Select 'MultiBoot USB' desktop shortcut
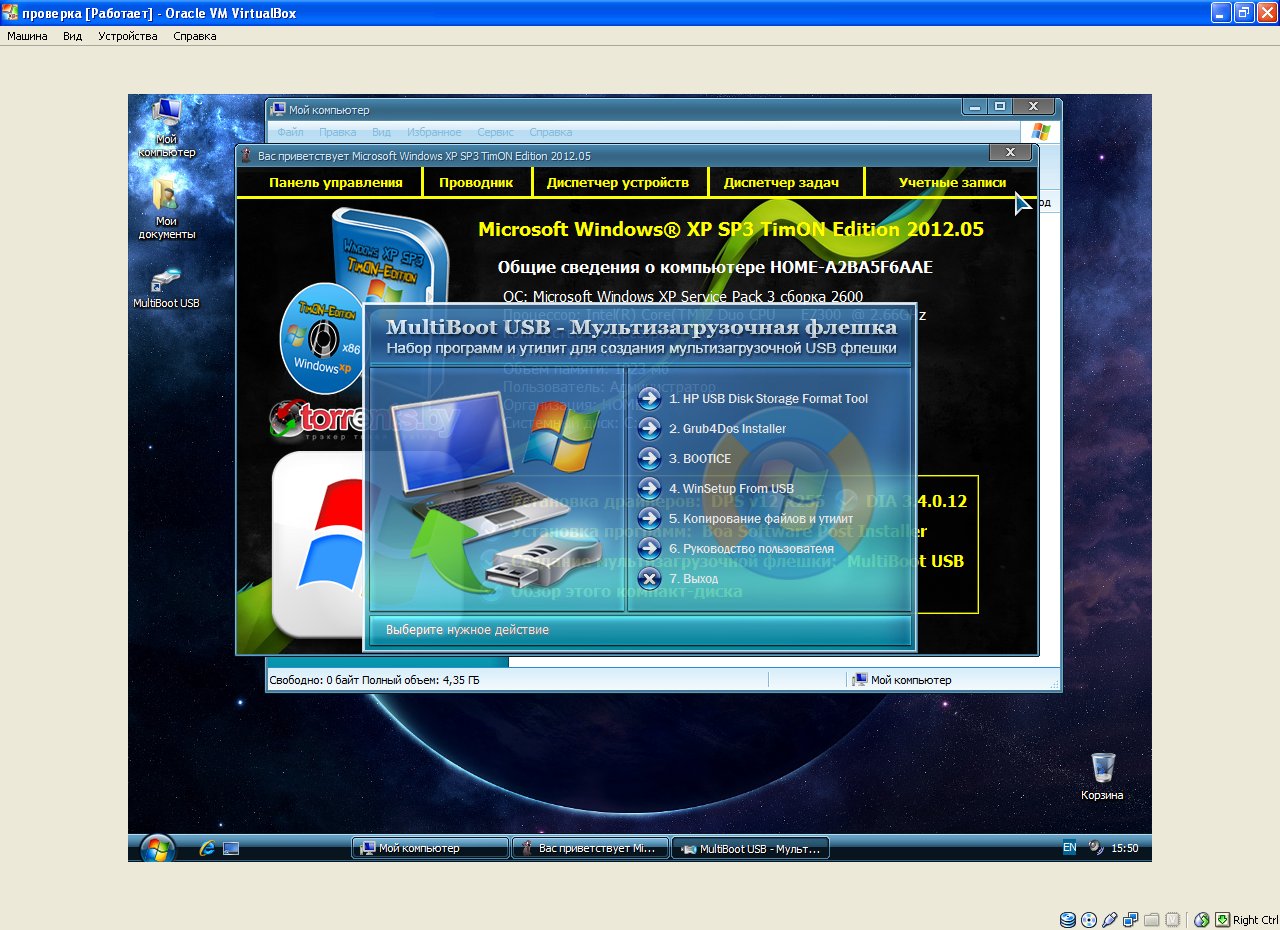 tap(167, 288)
